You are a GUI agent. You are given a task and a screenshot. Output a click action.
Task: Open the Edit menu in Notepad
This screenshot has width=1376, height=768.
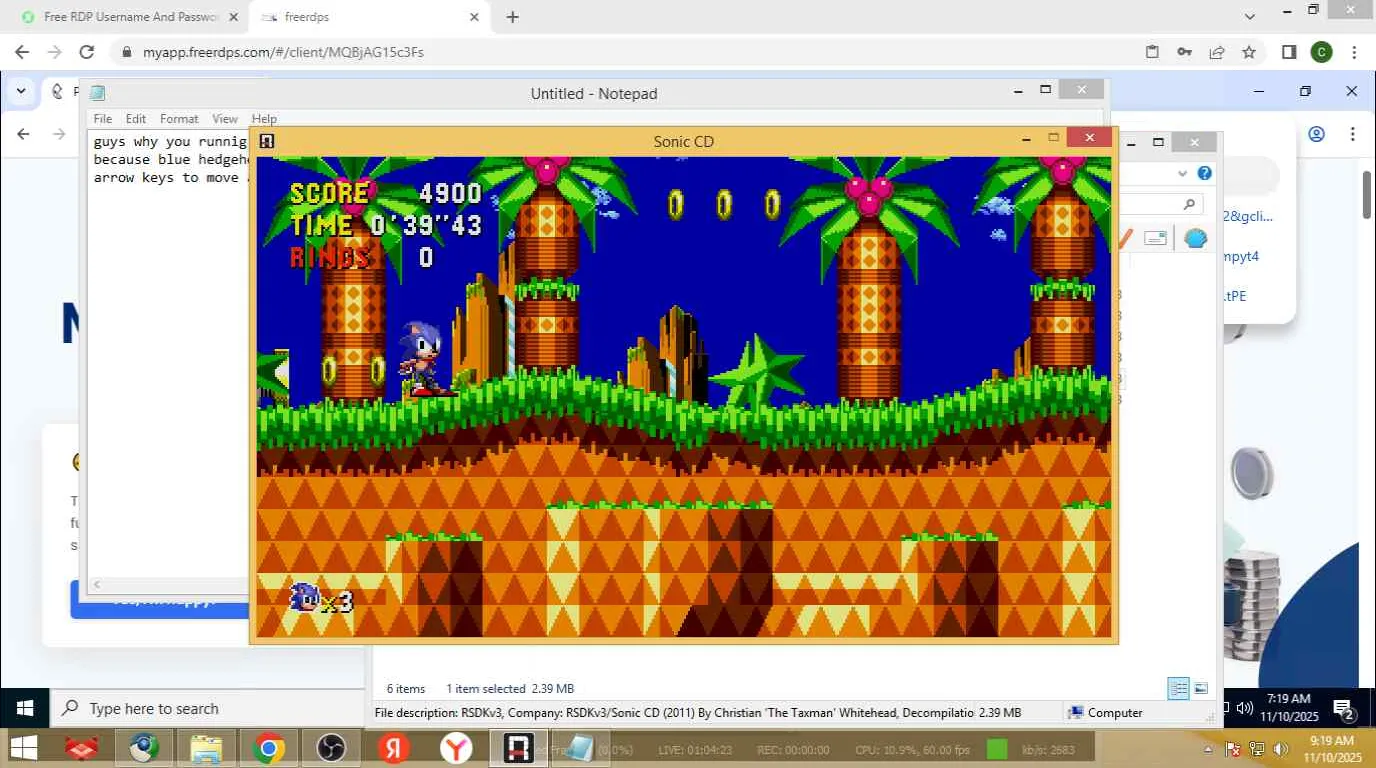(136, 118)
